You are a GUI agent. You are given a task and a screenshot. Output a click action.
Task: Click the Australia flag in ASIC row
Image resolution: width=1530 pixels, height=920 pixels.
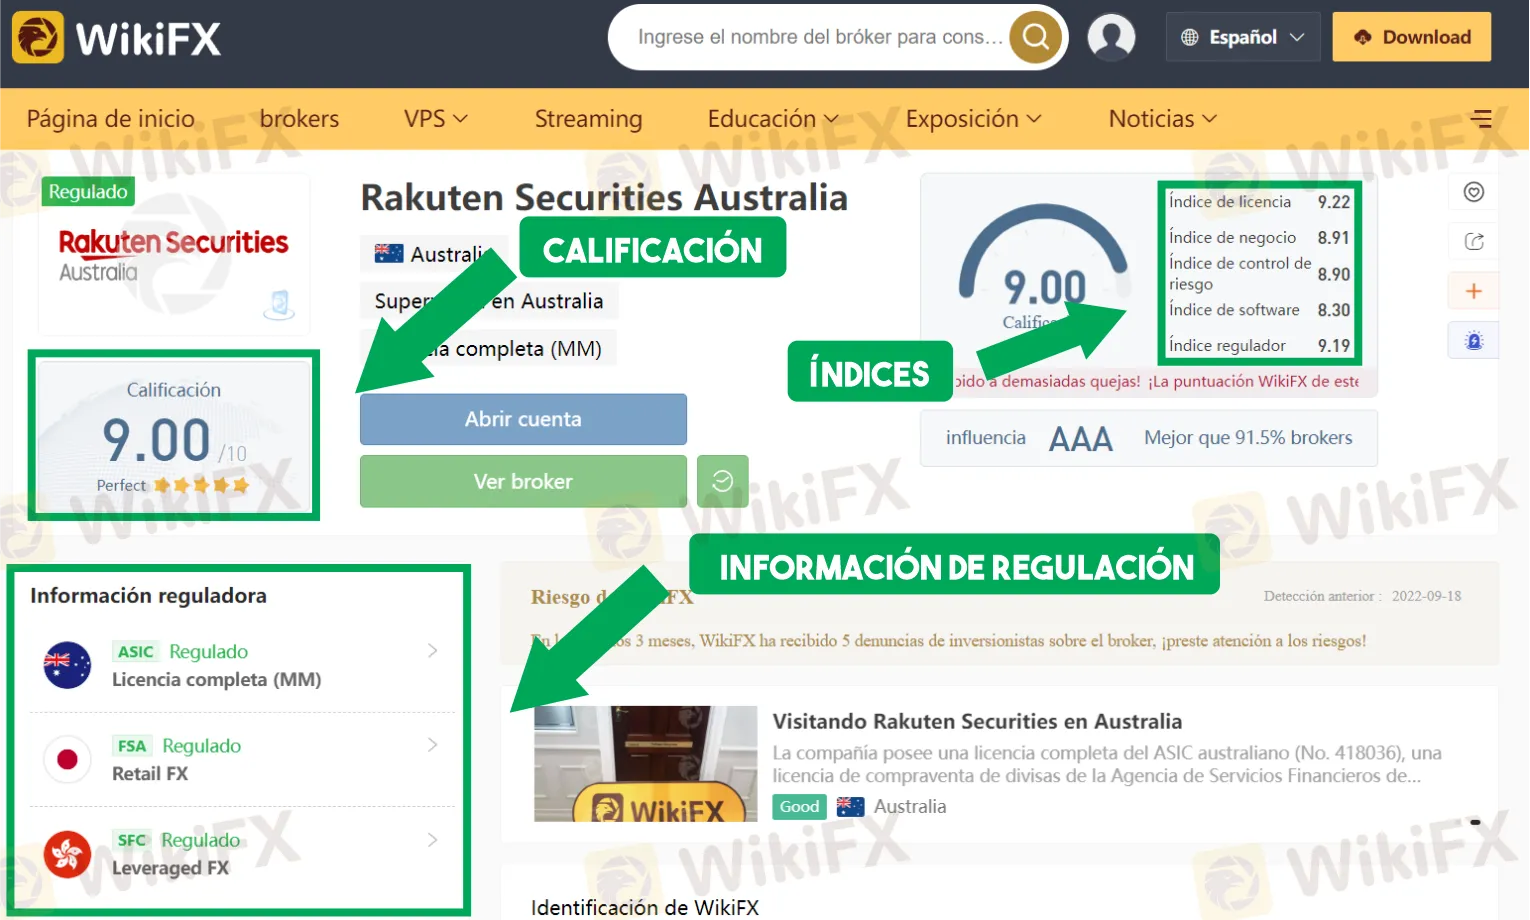coord(67,665)
